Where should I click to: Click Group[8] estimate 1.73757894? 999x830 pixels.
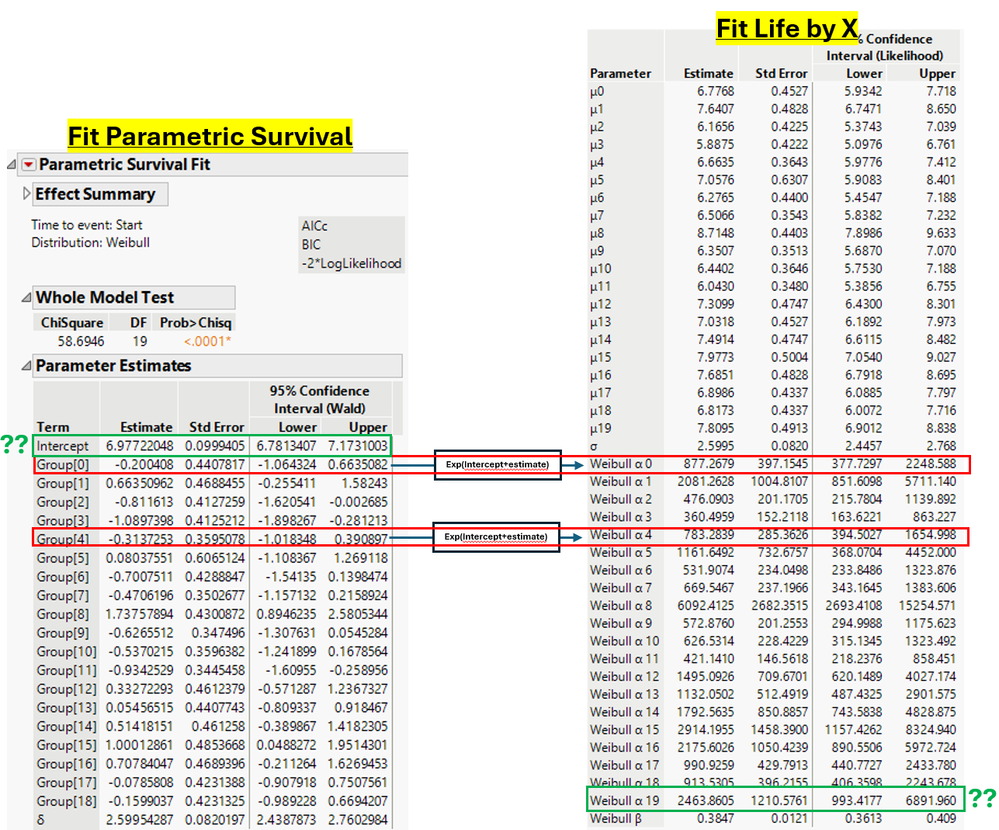pyautogui.click(x=140, y=614)
